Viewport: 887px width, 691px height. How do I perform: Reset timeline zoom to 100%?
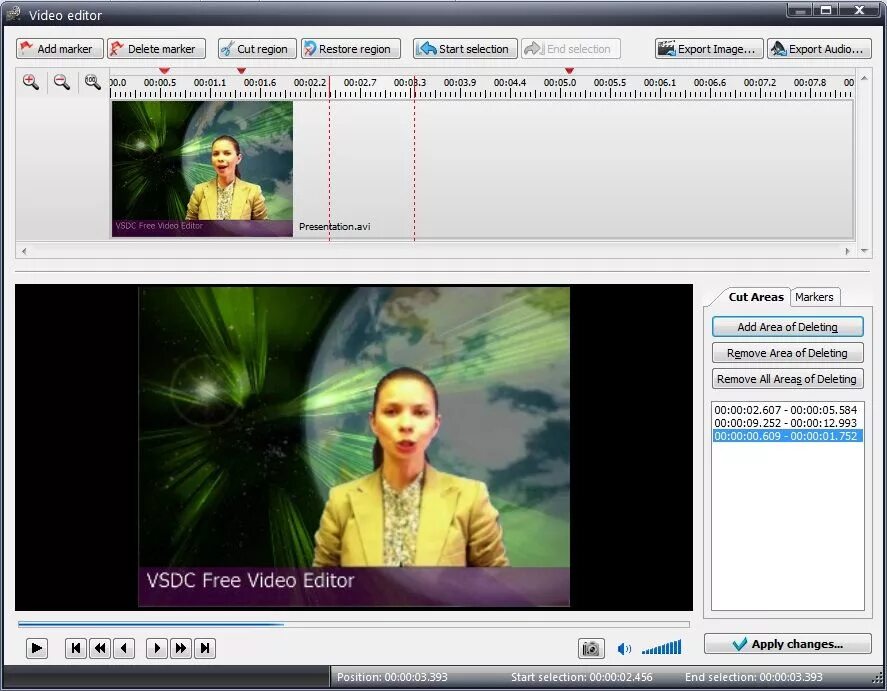coord(92,82)
